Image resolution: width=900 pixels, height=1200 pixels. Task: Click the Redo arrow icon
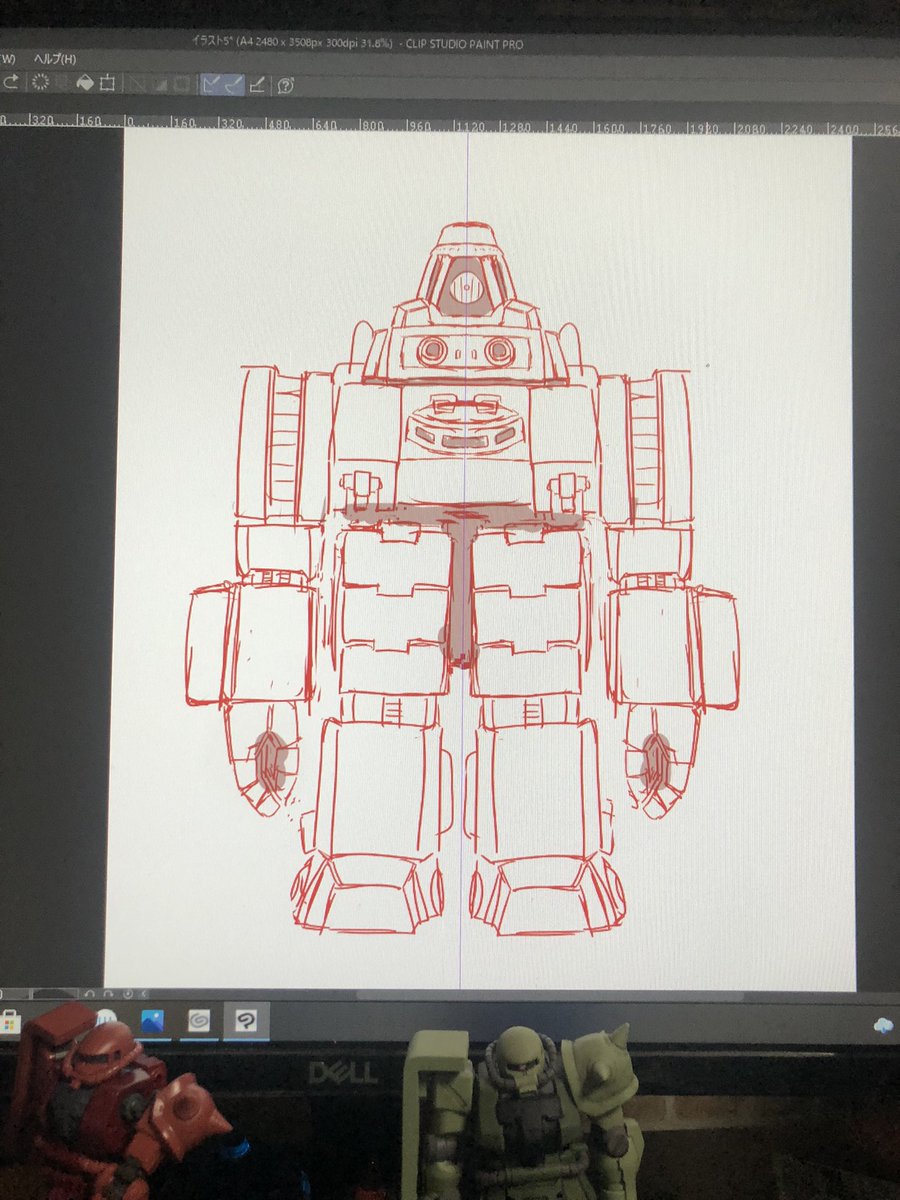[11, 84]
